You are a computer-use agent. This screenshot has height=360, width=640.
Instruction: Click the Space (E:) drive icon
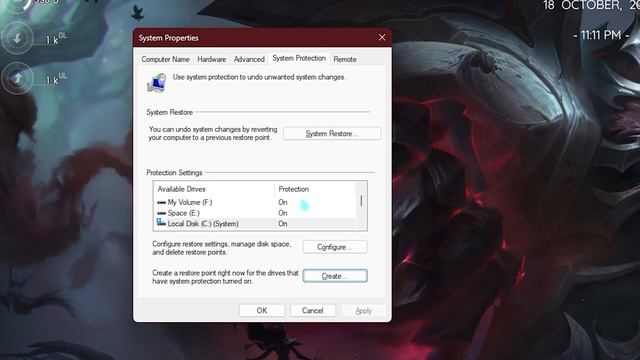(161, 213)
